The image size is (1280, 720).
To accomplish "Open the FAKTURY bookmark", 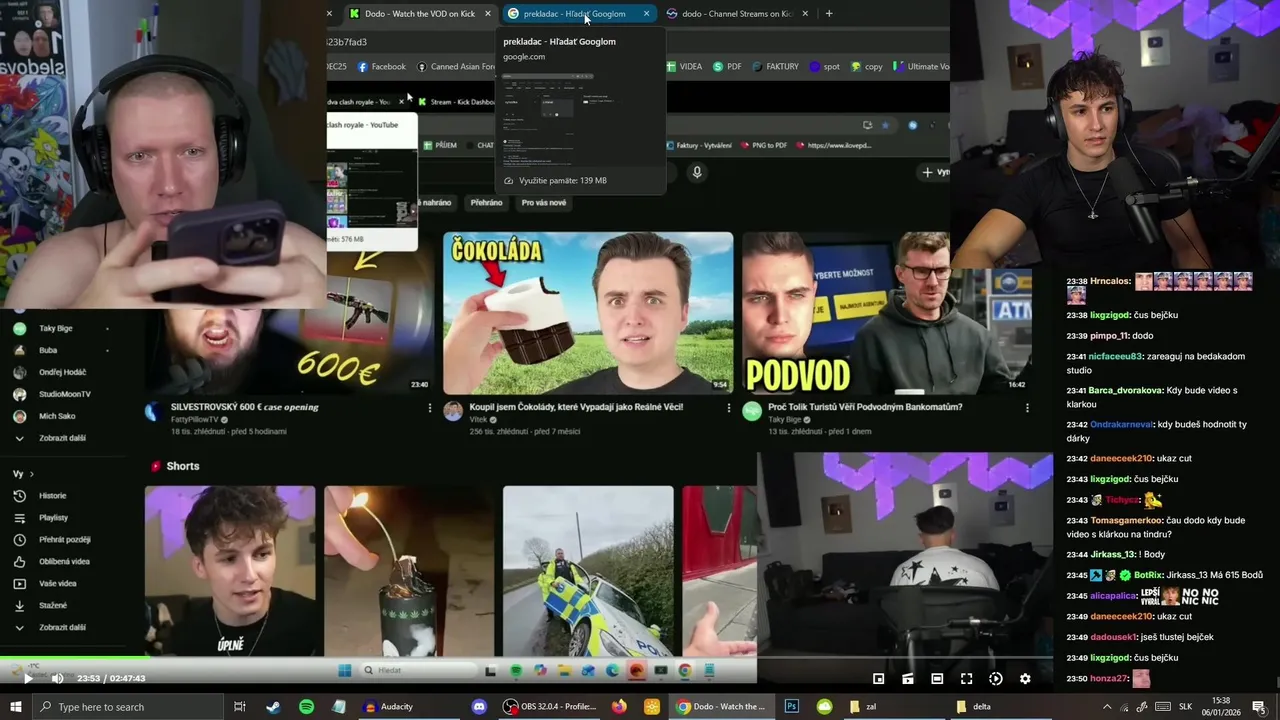I will pyautogui.click(x=775, y=67).
